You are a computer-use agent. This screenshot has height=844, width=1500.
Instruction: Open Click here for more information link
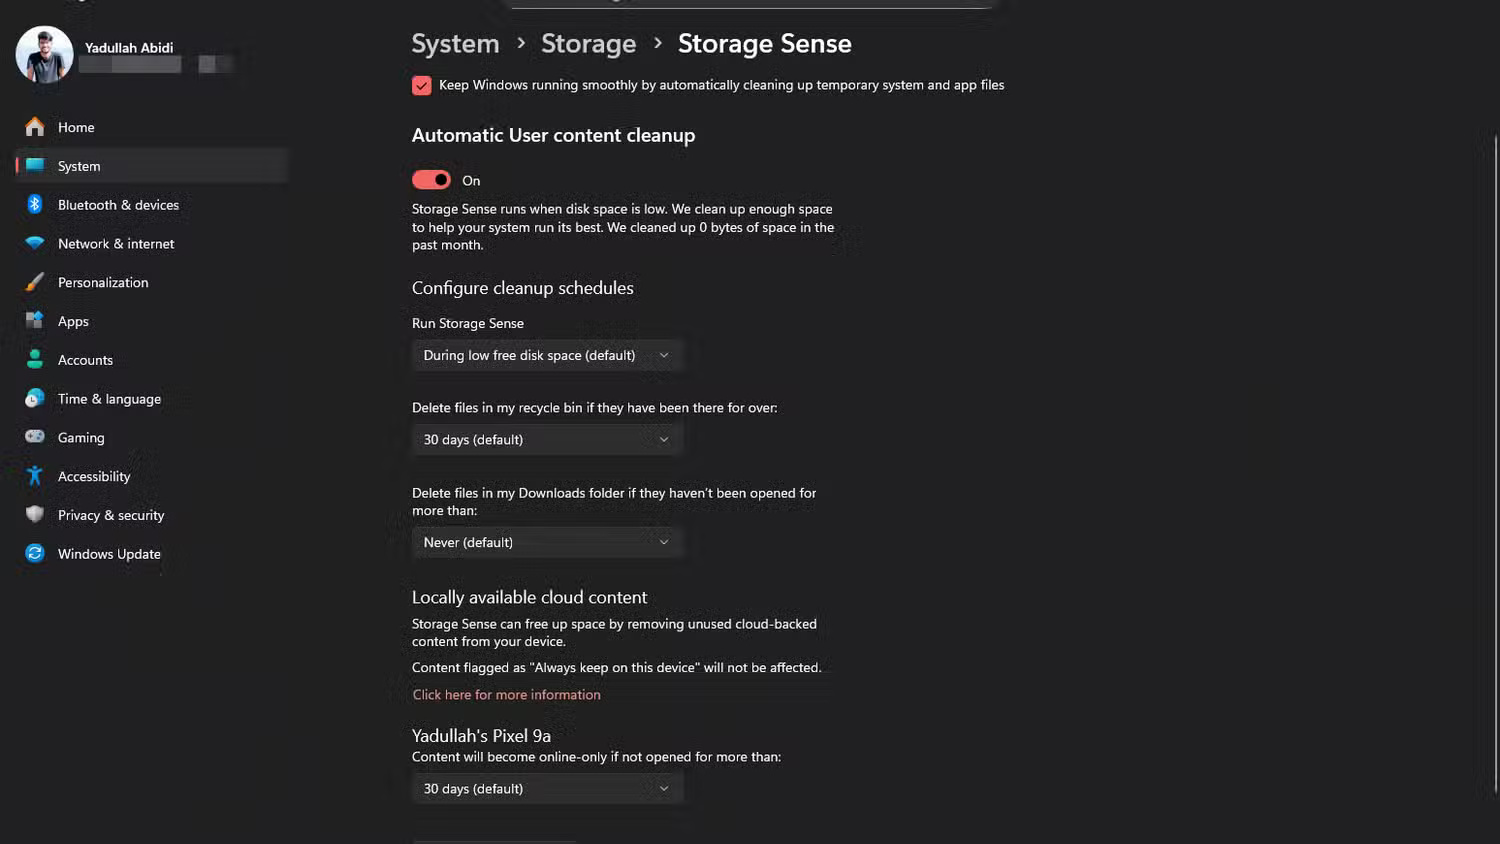pyautogui.click(x=507, y=695)
